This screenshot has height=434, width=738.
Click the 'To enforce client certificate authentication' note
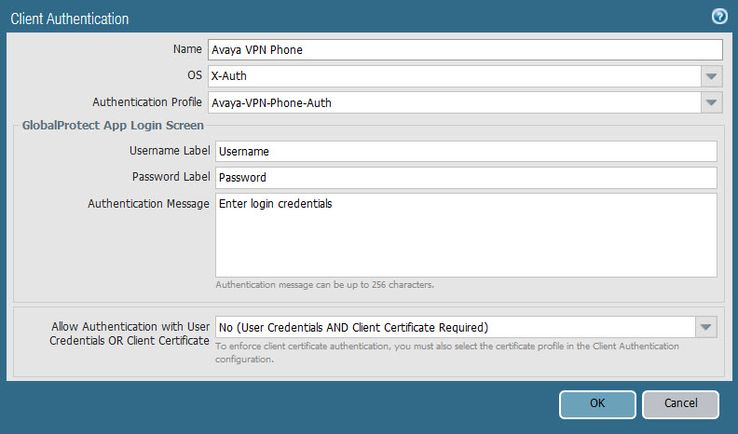pyautogui.click(x=447, y=353)
